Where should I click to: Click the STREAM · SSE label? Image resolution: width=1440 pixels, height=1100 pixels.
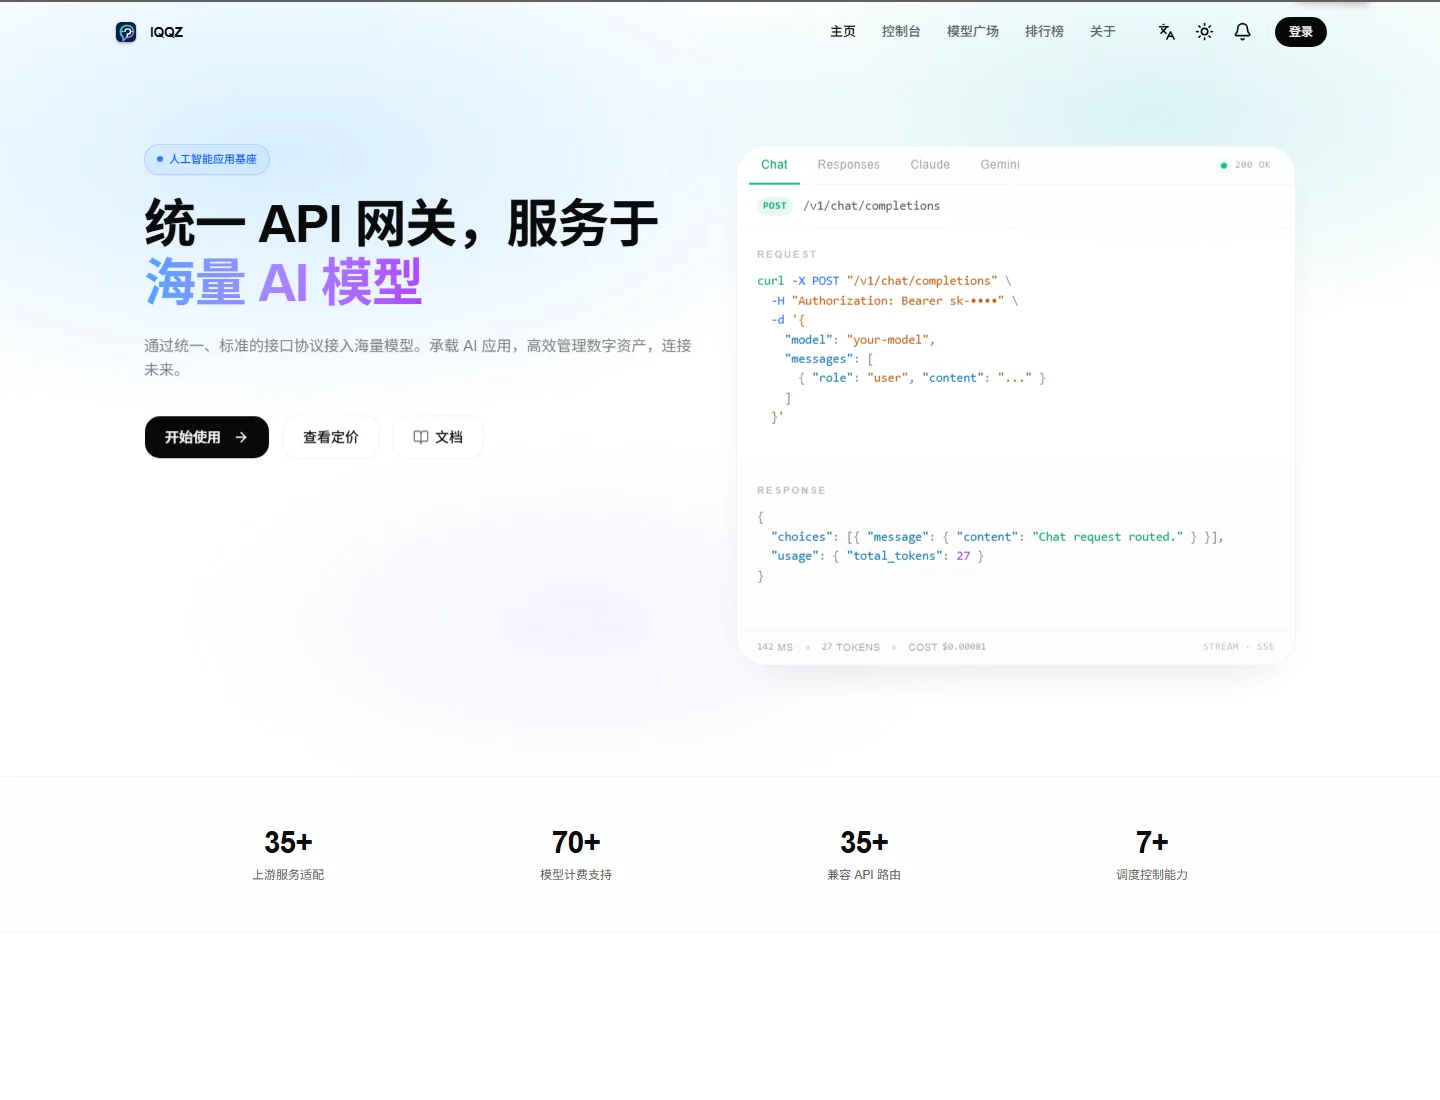pos(1238,647)
